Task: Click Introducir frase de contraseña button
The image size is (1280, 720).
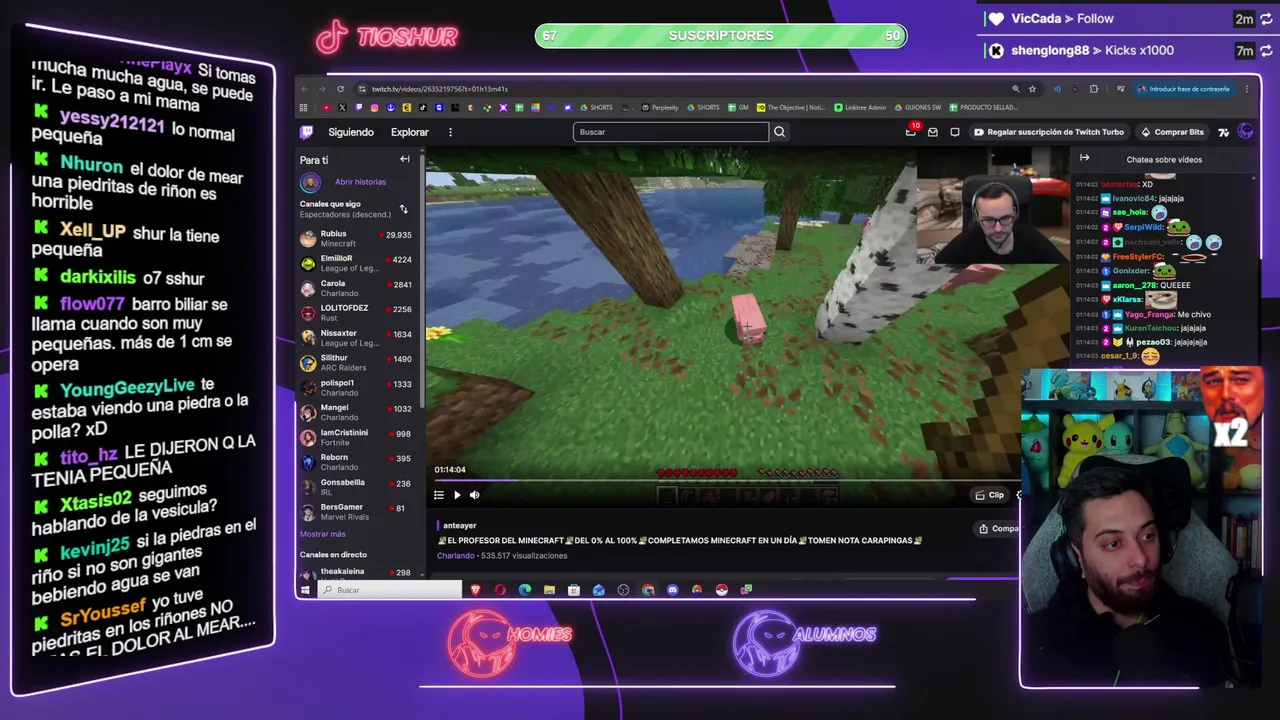Action: (x=1183, y=89)
